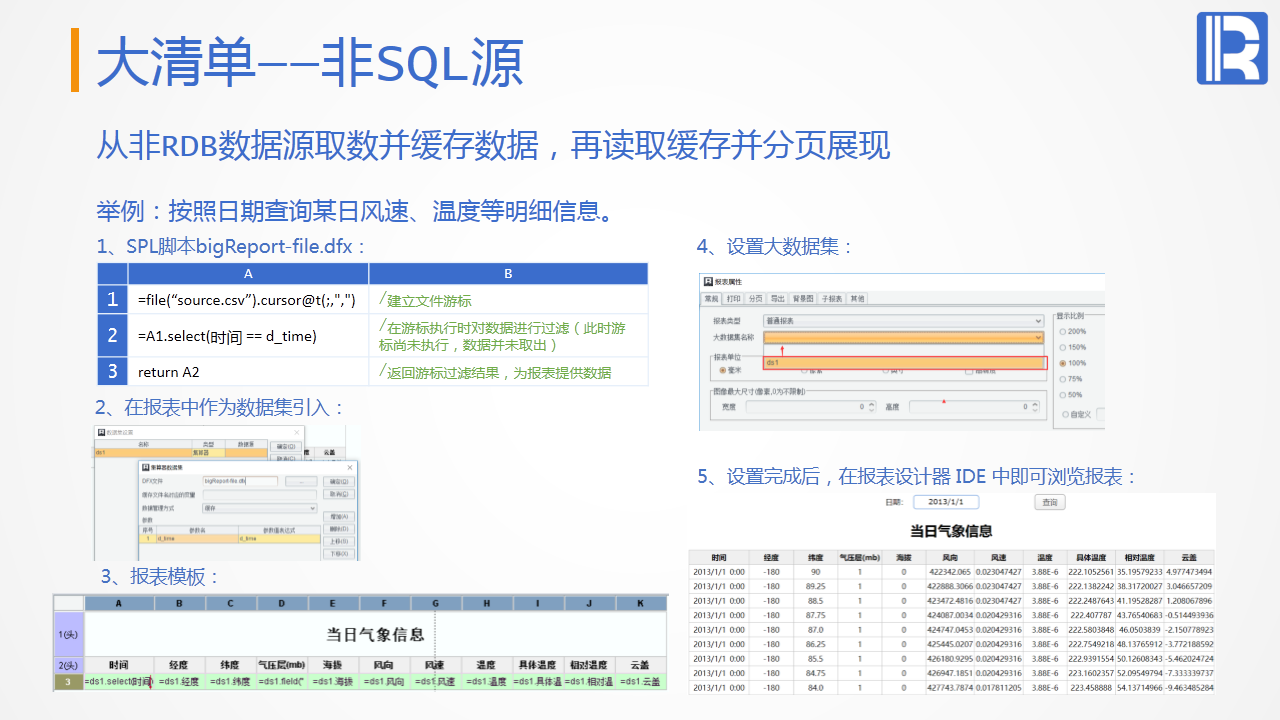Increase the 宽度 spinner value
The image size is (1280, 720).
click(x=870, y=403)
